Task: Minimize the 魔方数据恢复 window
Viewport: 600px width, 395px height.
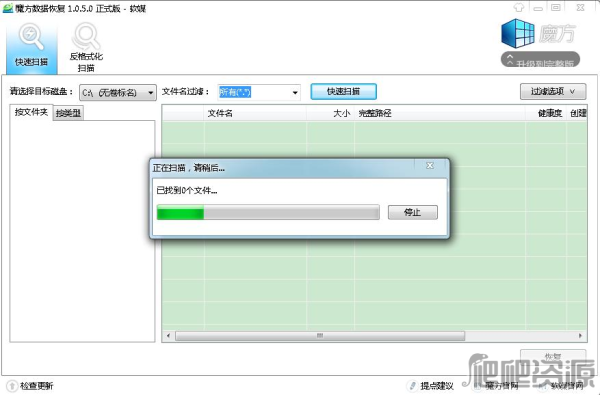Action: click(538, 8)
